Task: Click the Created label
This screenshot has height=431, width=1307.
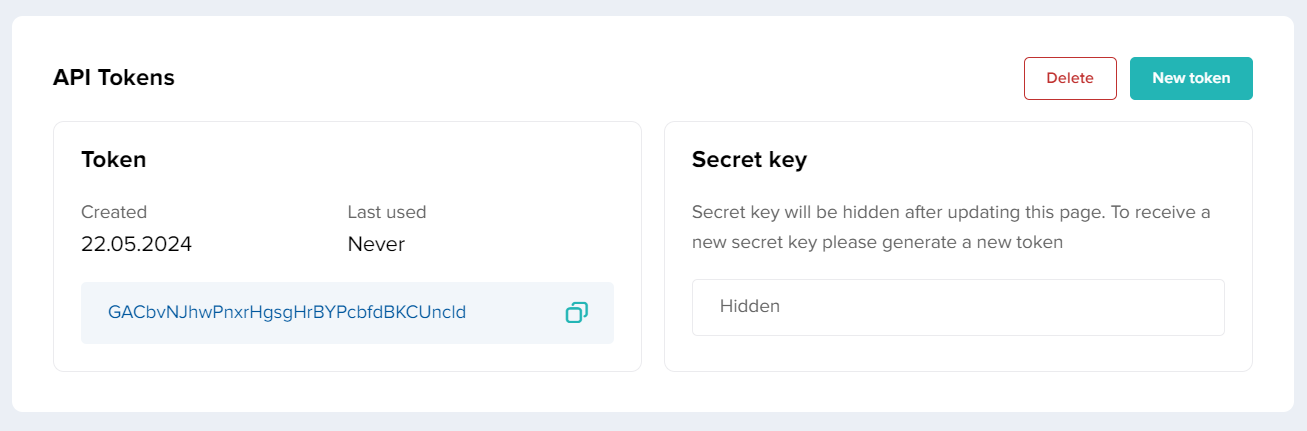Action: tap(114, 212)
